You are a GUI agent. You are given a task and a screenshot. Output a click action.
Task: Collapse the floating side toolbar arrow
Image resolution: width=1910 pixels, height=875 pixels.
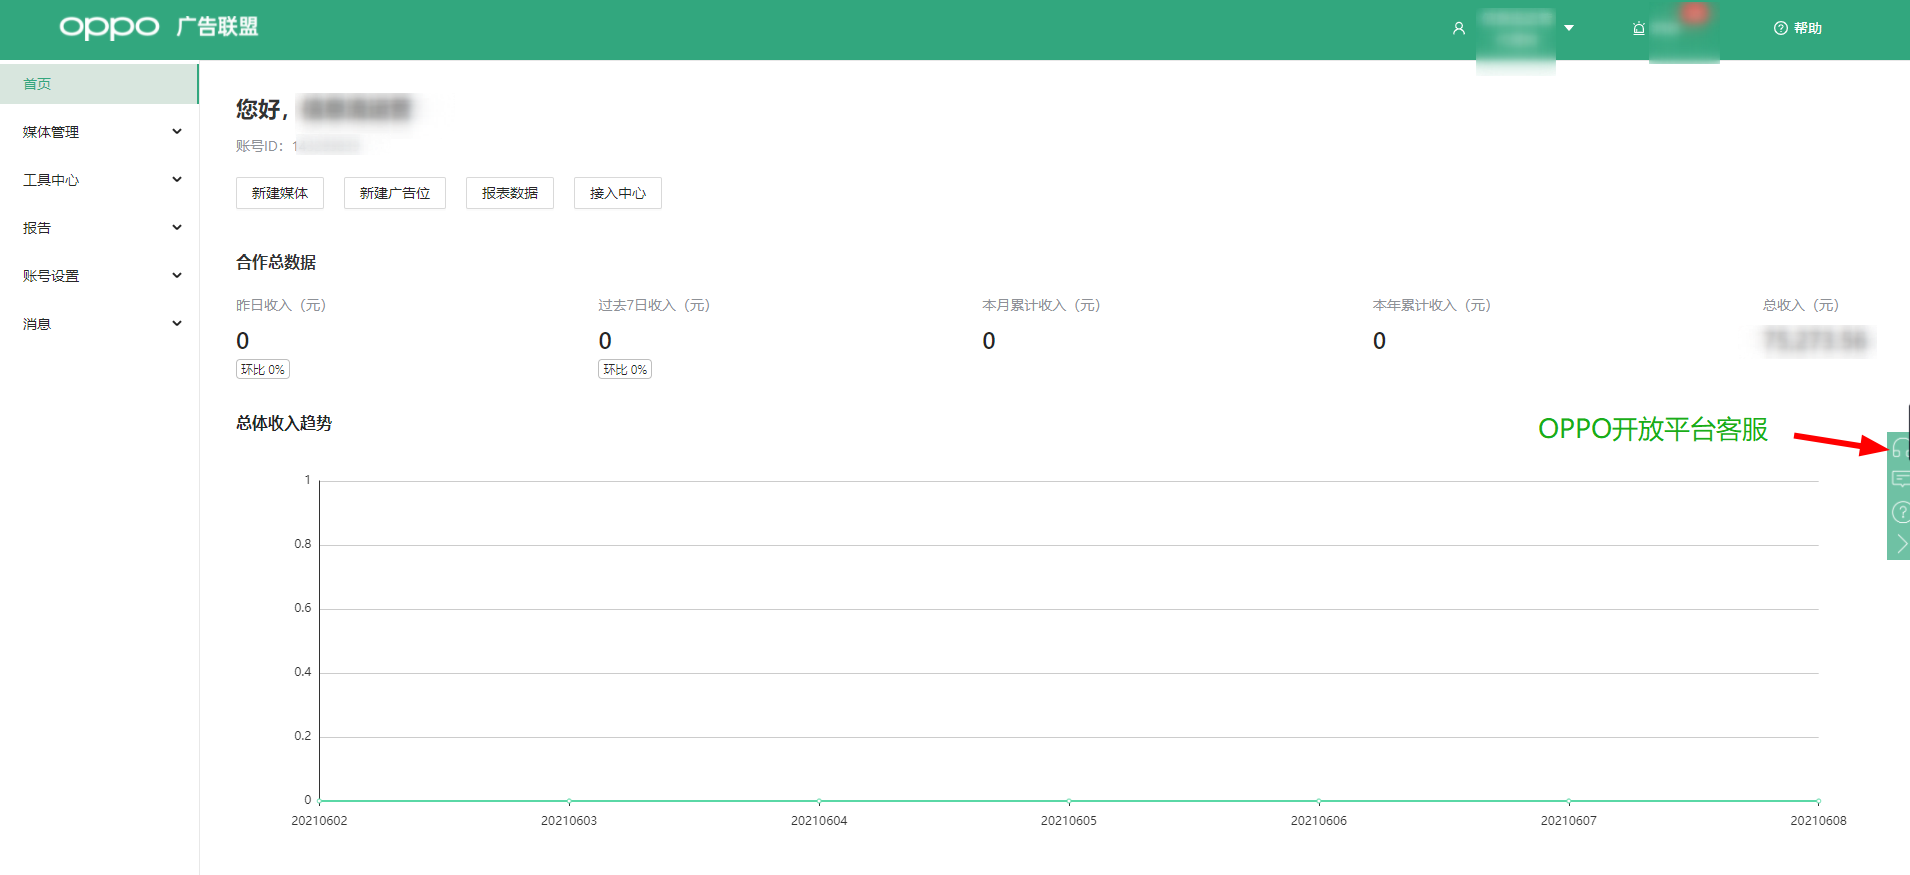(x=1899, y=544)
